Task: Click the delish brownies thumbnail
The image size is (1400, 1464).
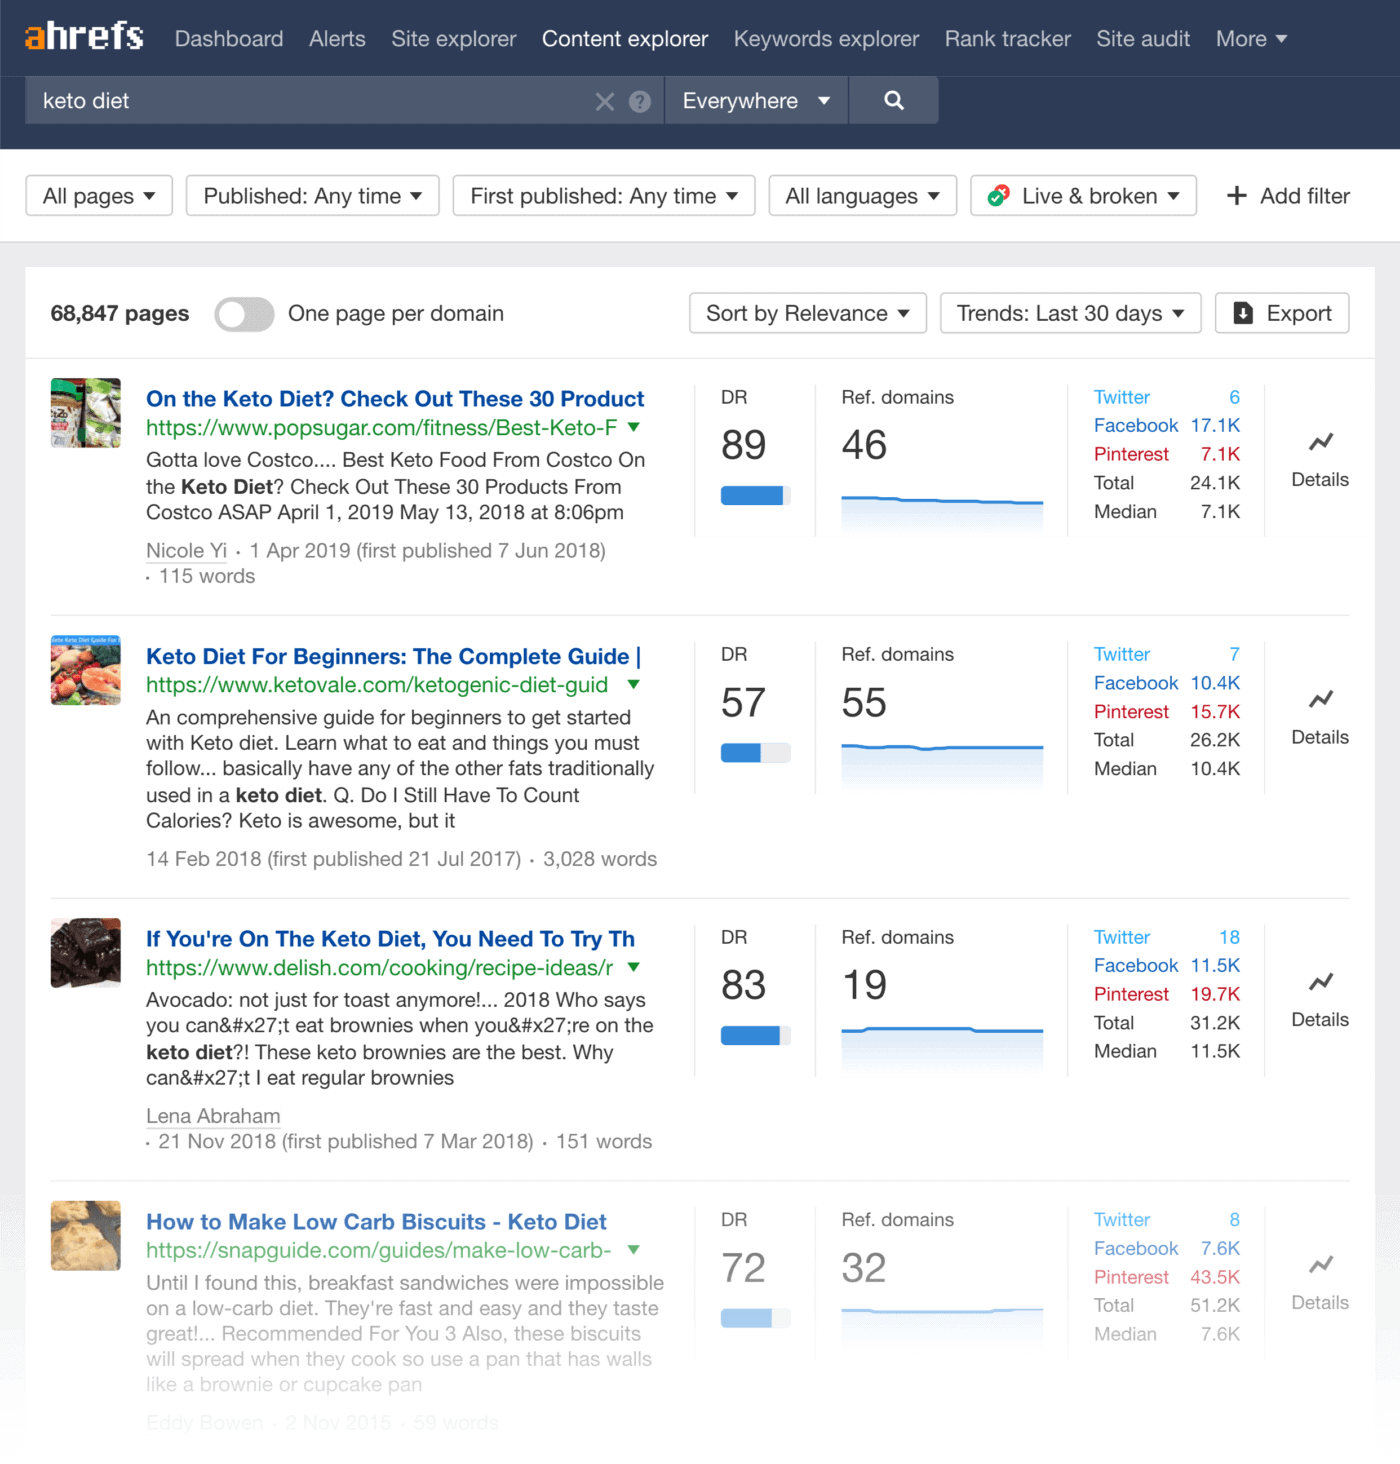Action: coord(86,953)
